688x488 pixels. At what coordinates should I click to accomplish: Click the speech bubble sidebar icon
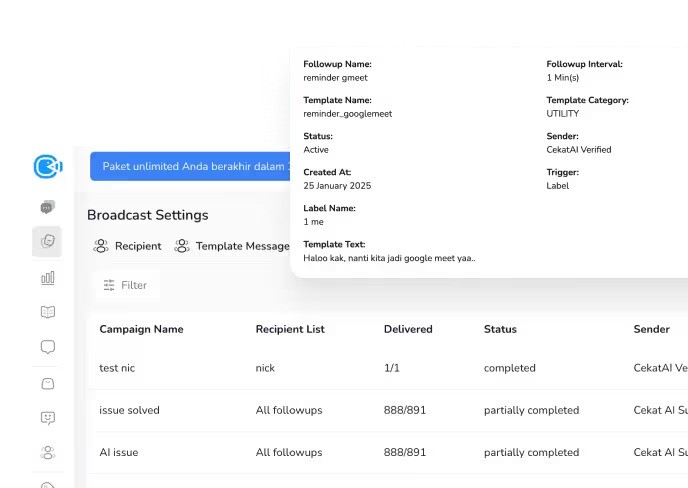47,347
